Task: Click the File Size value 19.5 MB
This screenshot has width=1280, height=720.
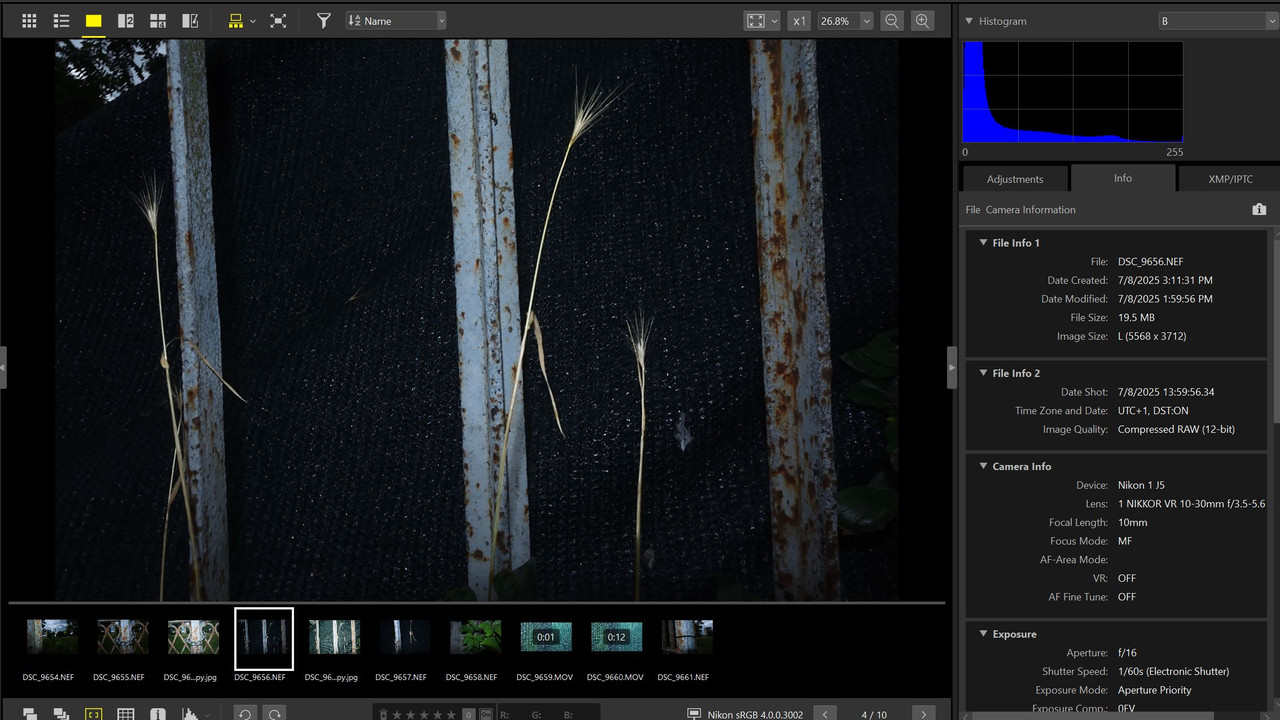Action: click(1136, 317)
